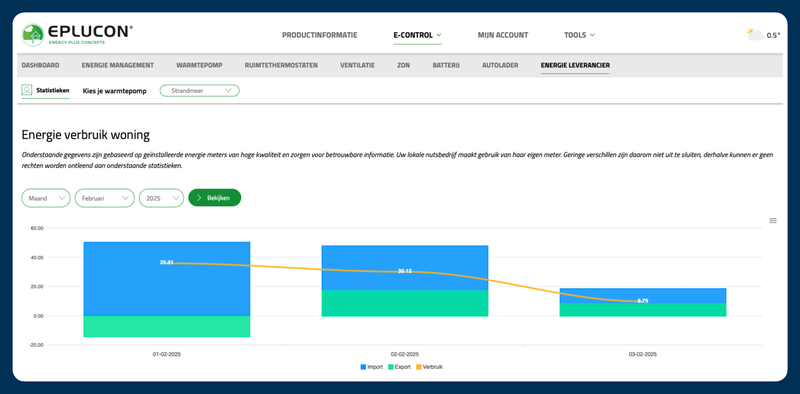Click the Eplucon house logo icon
The height and width of the screenshot is (394, 800).
(x=33, y=35)
